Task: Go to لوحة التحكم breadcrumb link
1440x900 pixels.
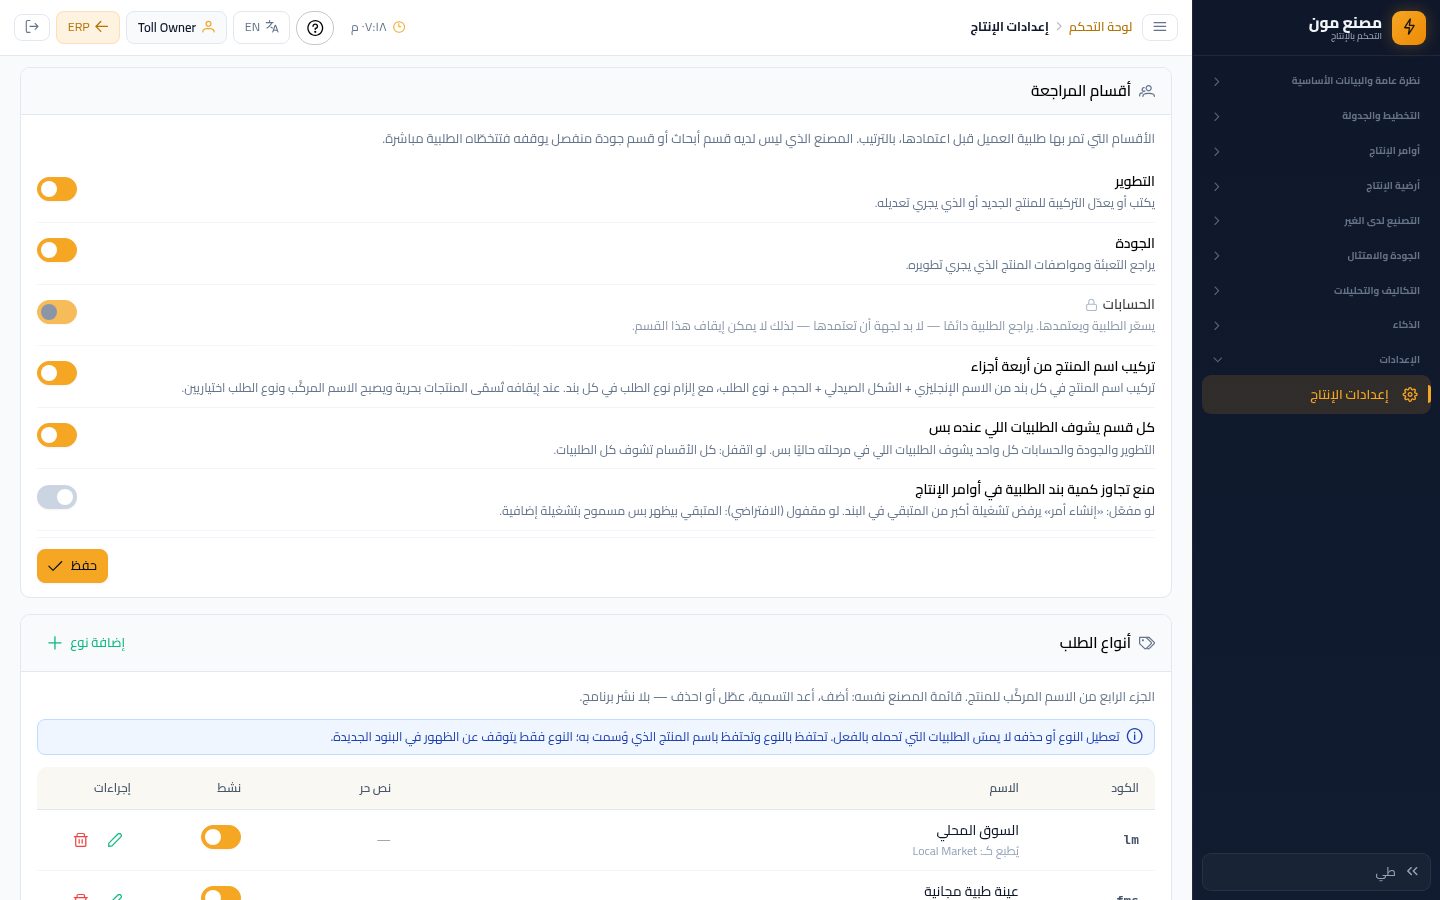Action: coord(1100,27)
